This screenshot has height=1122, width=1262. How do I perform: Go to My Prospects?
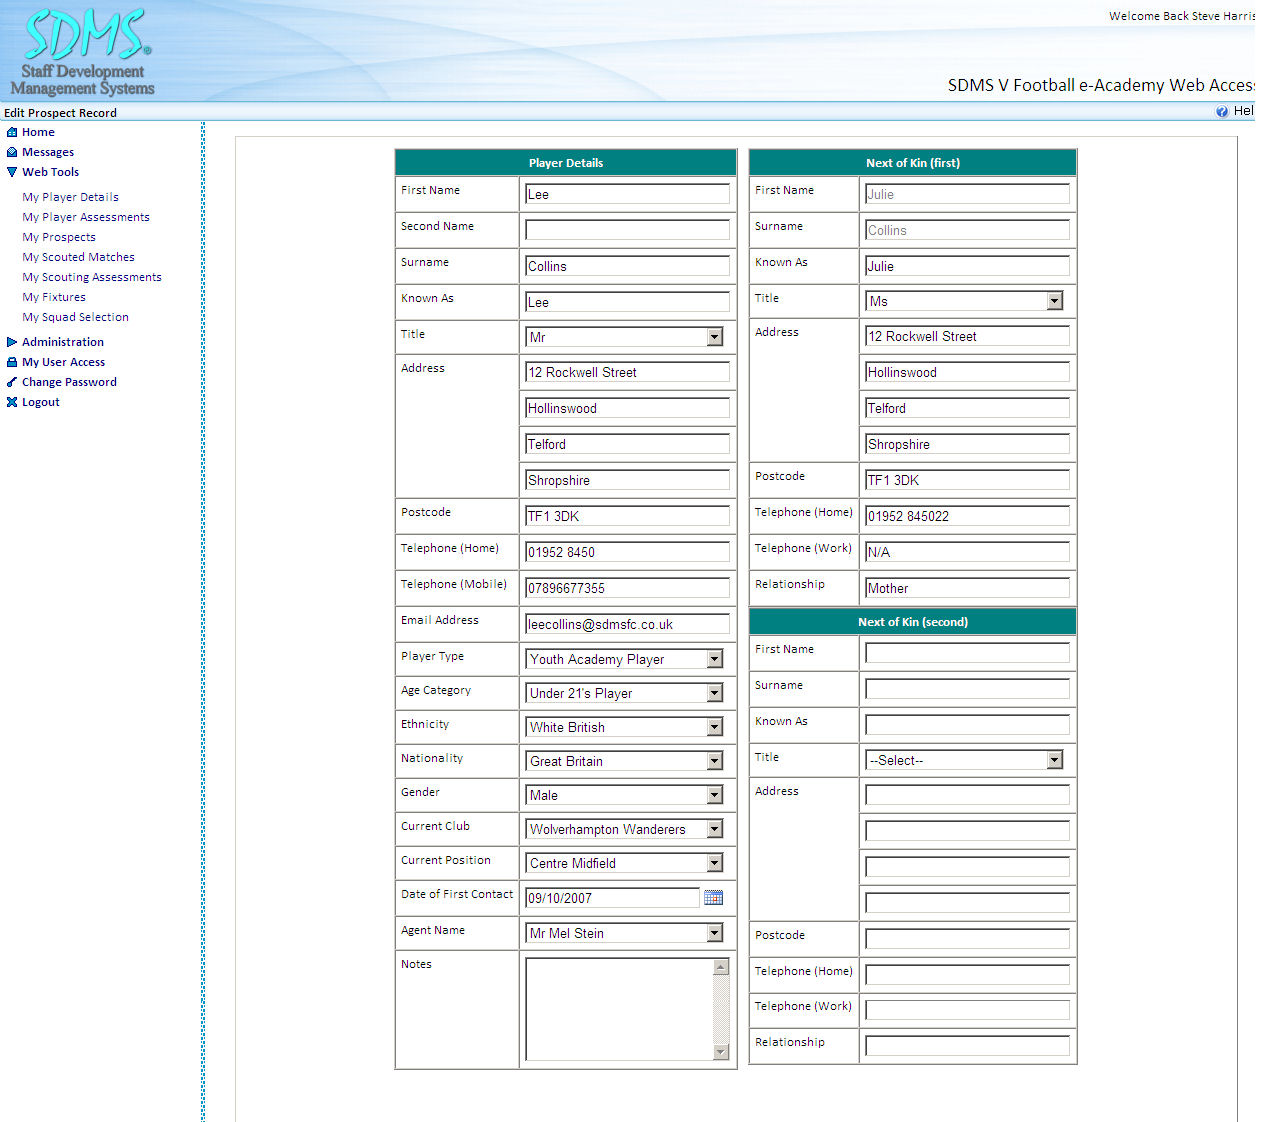pos(59,237)
